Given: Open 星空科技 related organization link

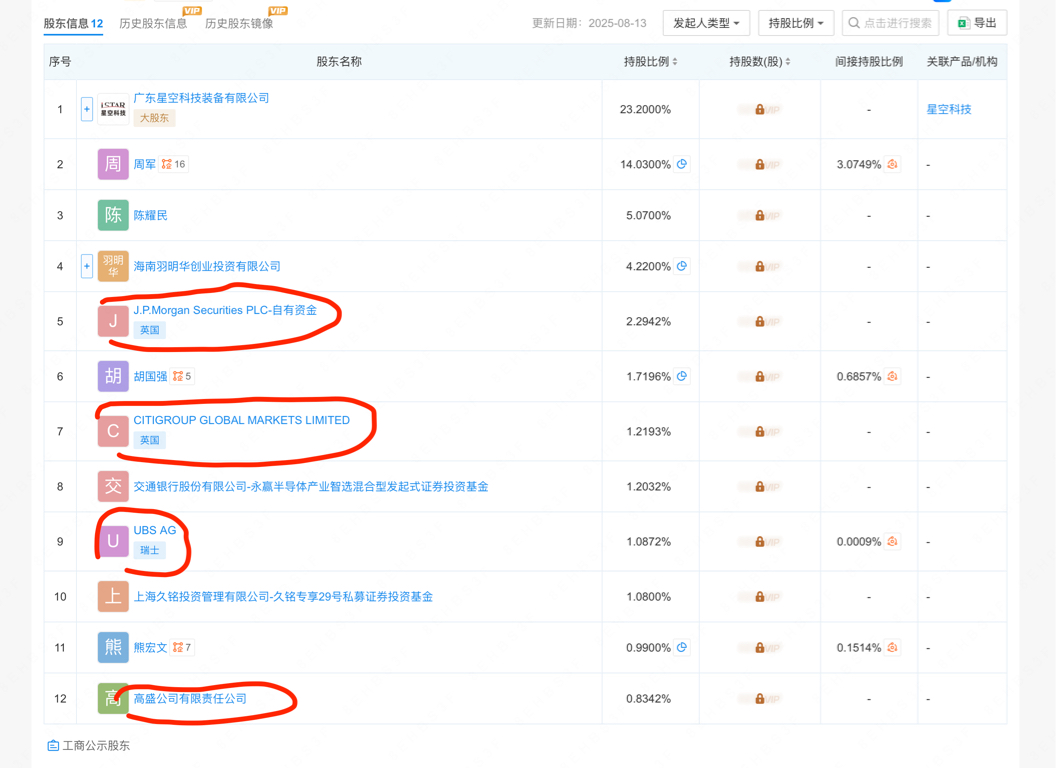Looking at the screenshot, I should [949, 109].
